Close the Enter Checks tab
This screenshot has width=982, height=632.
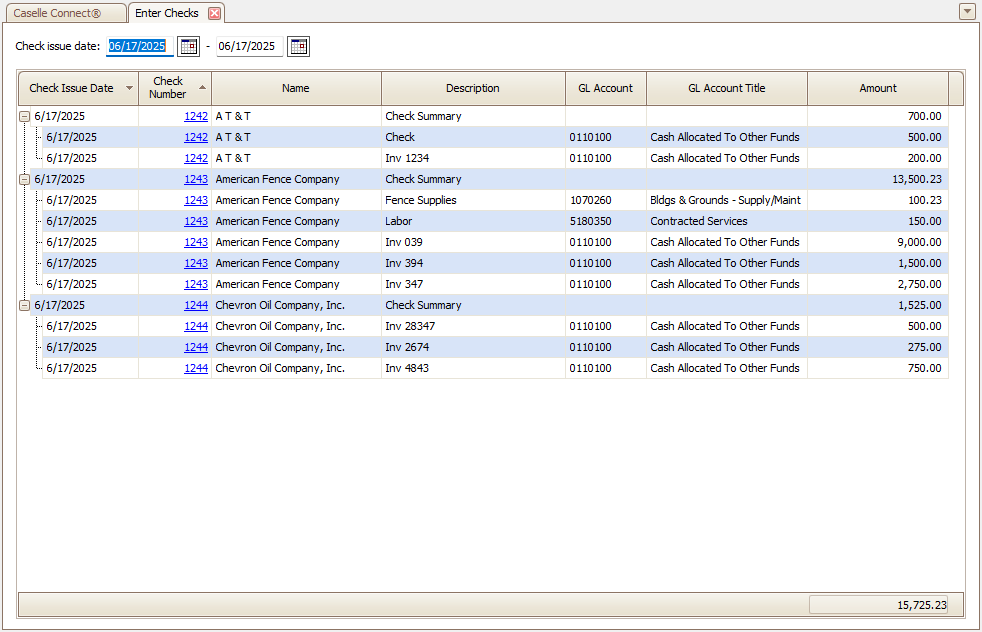(214, 13)
